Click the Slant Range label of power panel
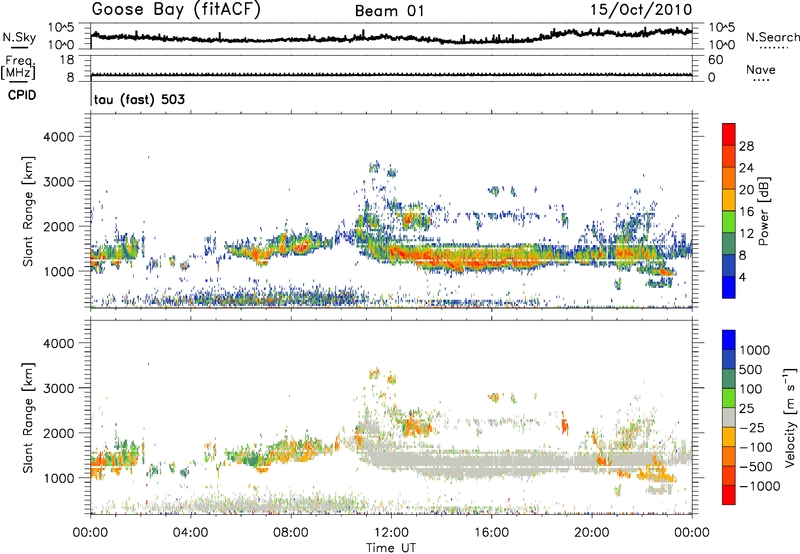The width and height of the screenshot is (800, 554). [28, 211]
